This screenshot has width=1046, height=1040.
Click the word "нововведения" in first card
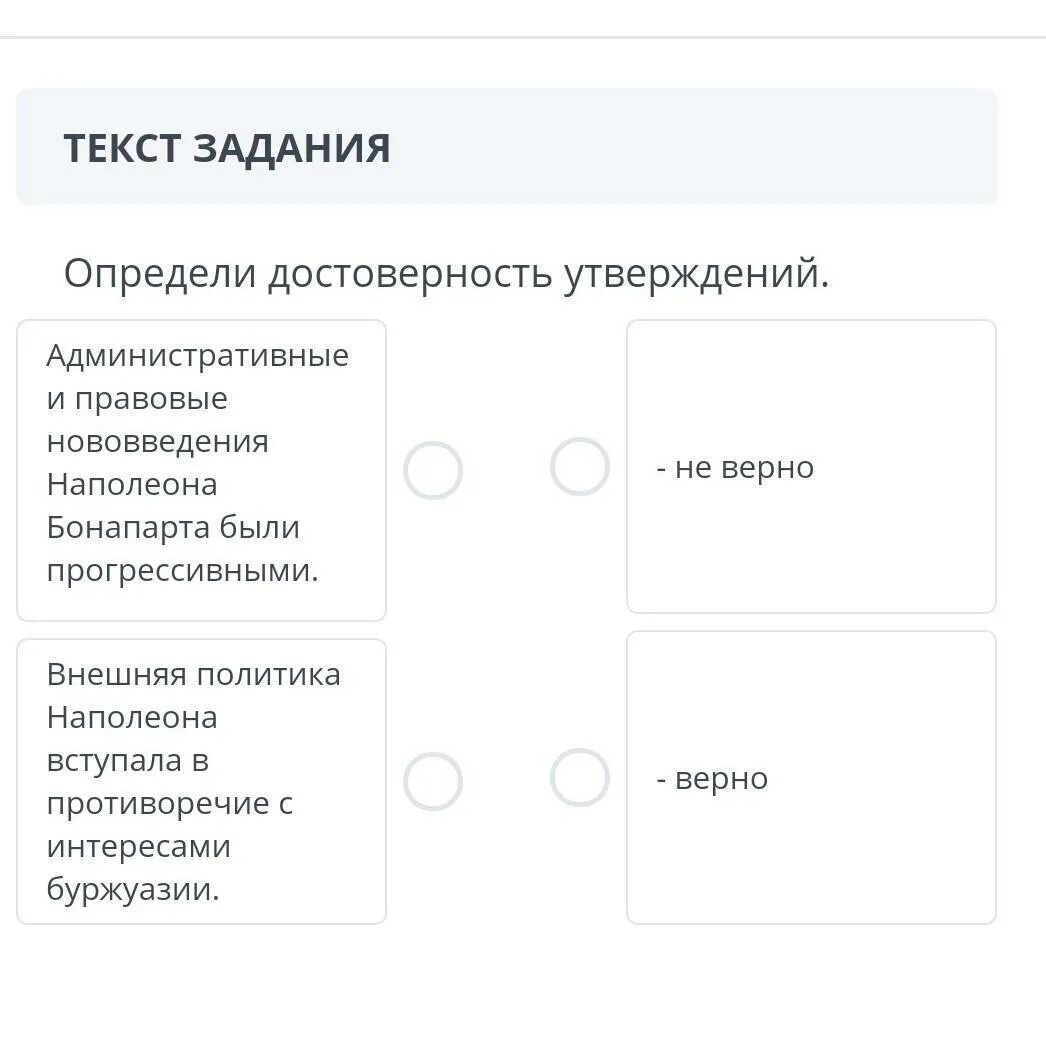click(158, 441)
